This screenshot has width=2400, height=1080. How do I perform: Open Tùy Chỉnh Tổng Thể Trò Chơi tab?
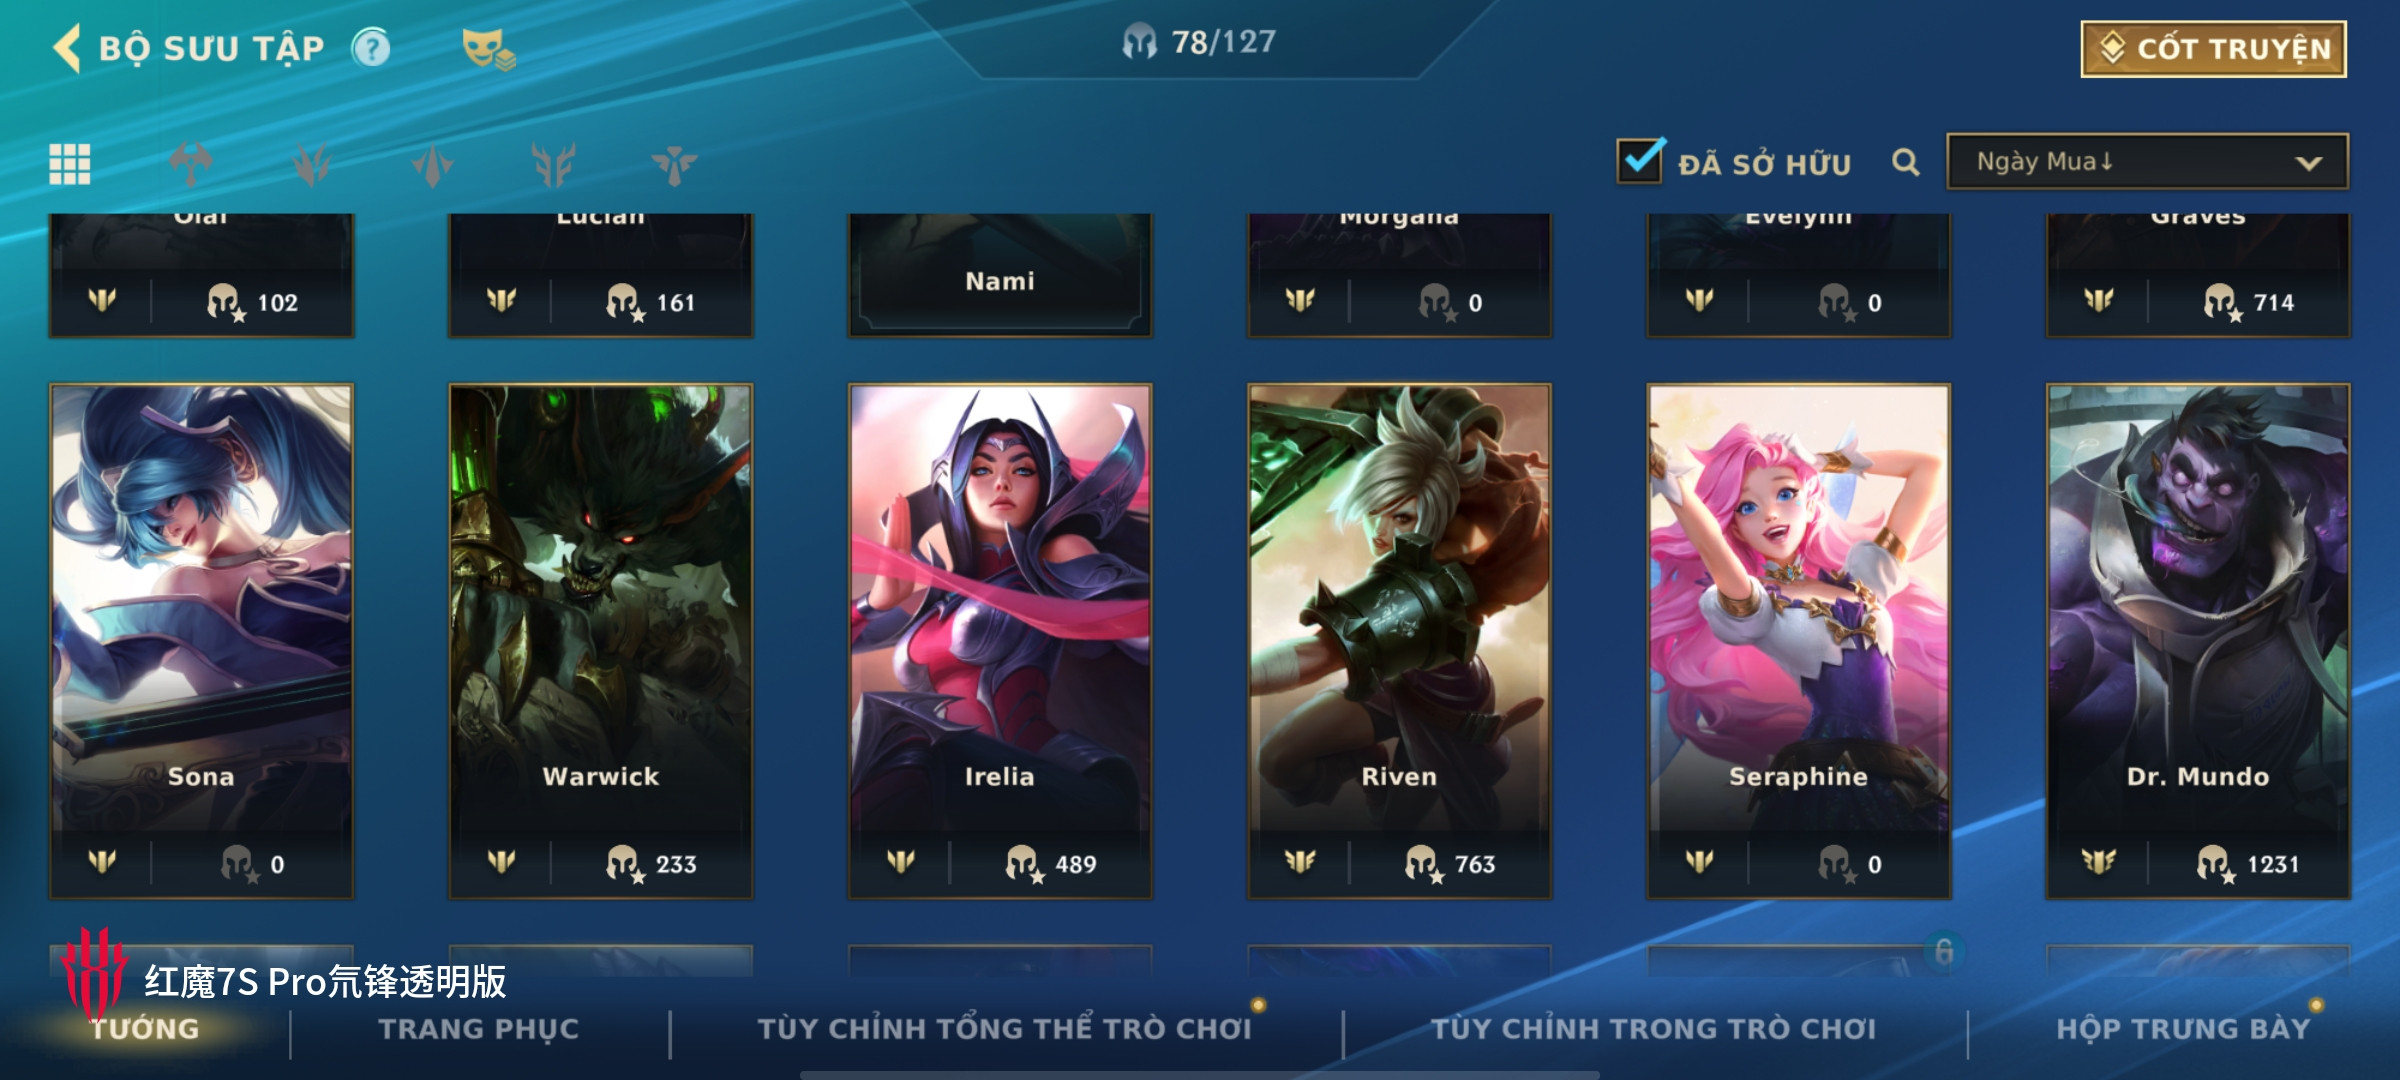click(1004, 1029)
